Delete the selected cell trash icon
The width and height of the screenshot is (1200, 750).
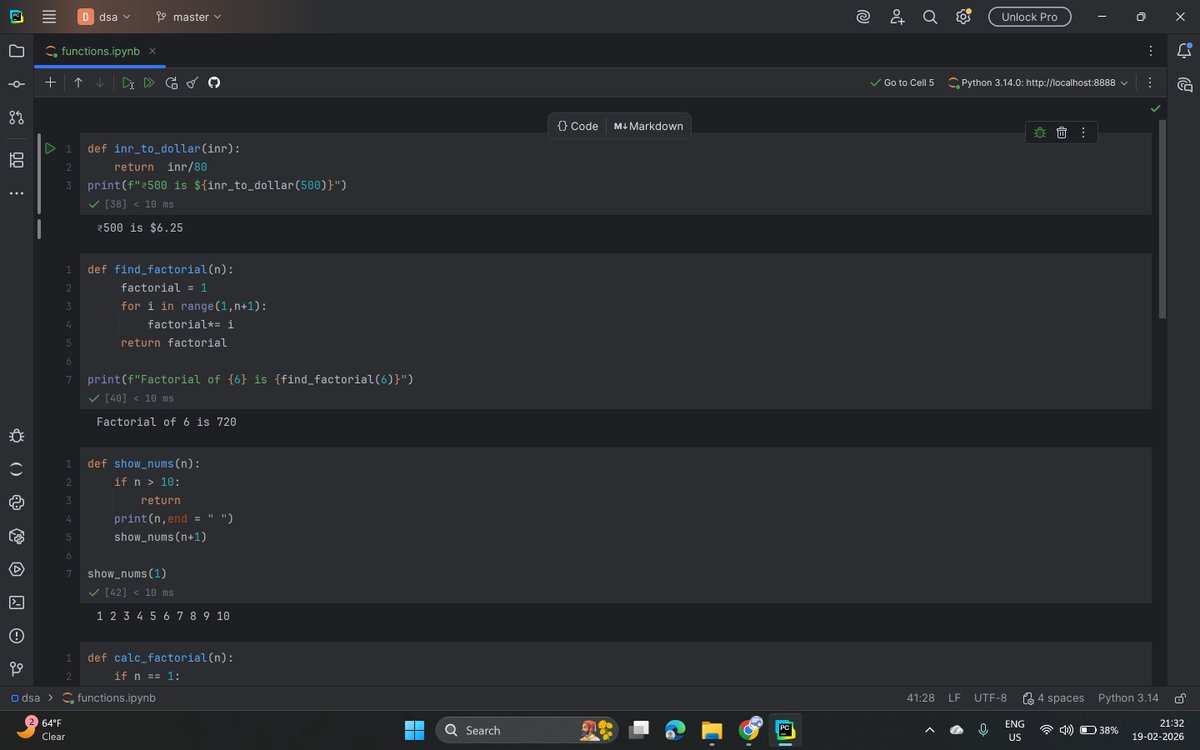pos(1062,132)
